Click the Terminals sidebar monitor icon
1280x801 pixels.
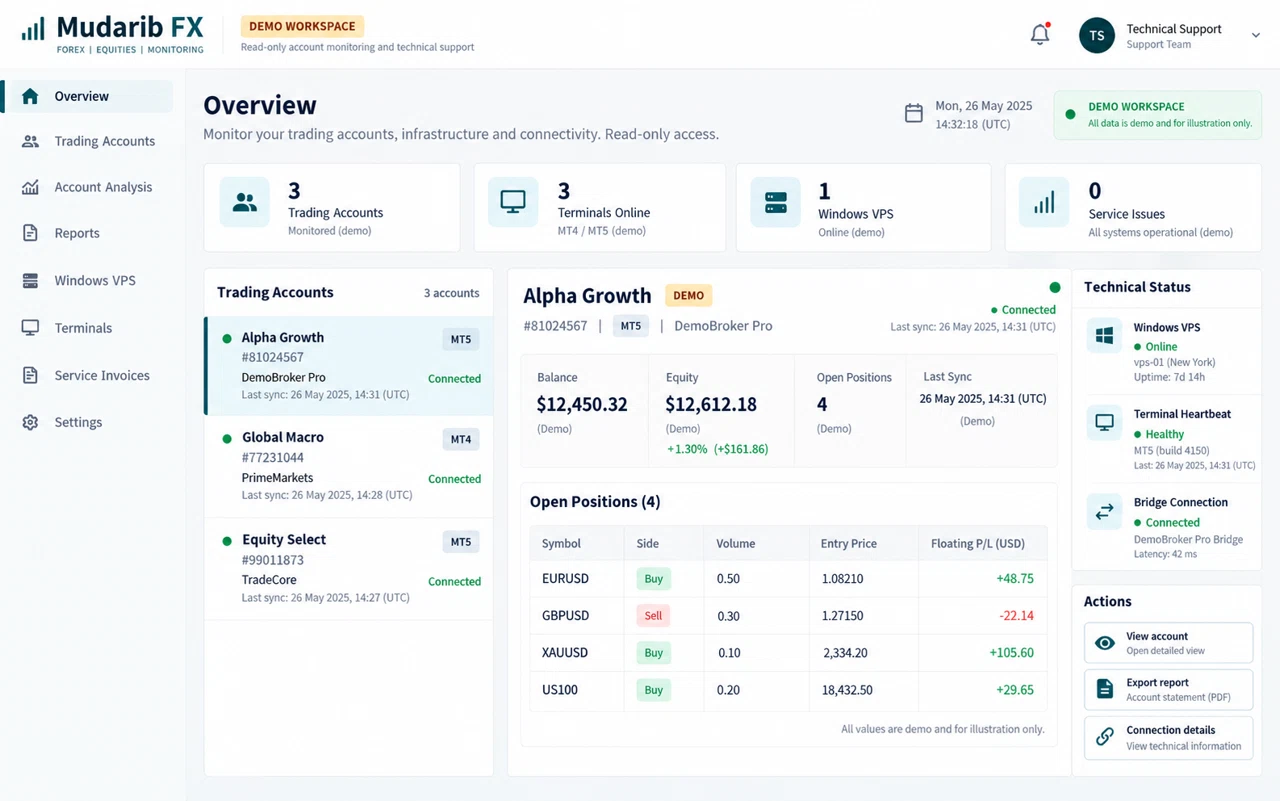pos(30,328)
